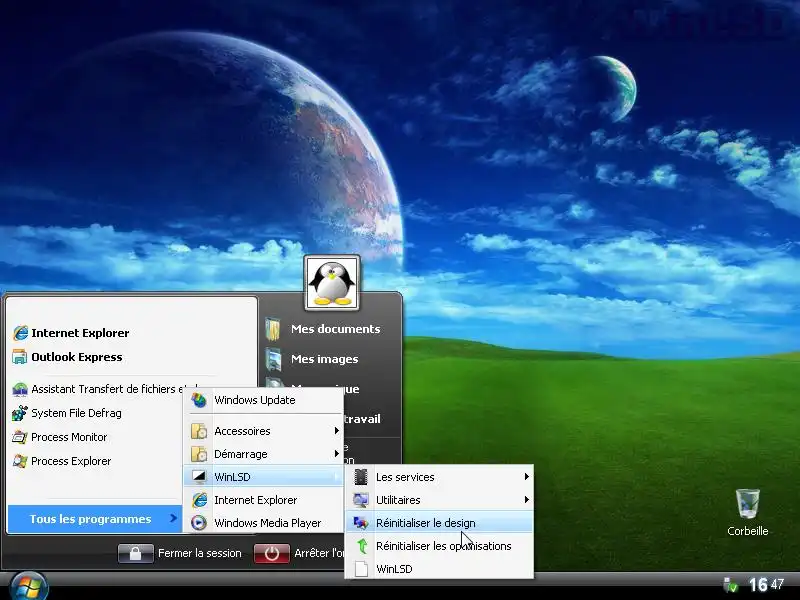
Task: Click the Les services chip icon
Action: [361, 477]
